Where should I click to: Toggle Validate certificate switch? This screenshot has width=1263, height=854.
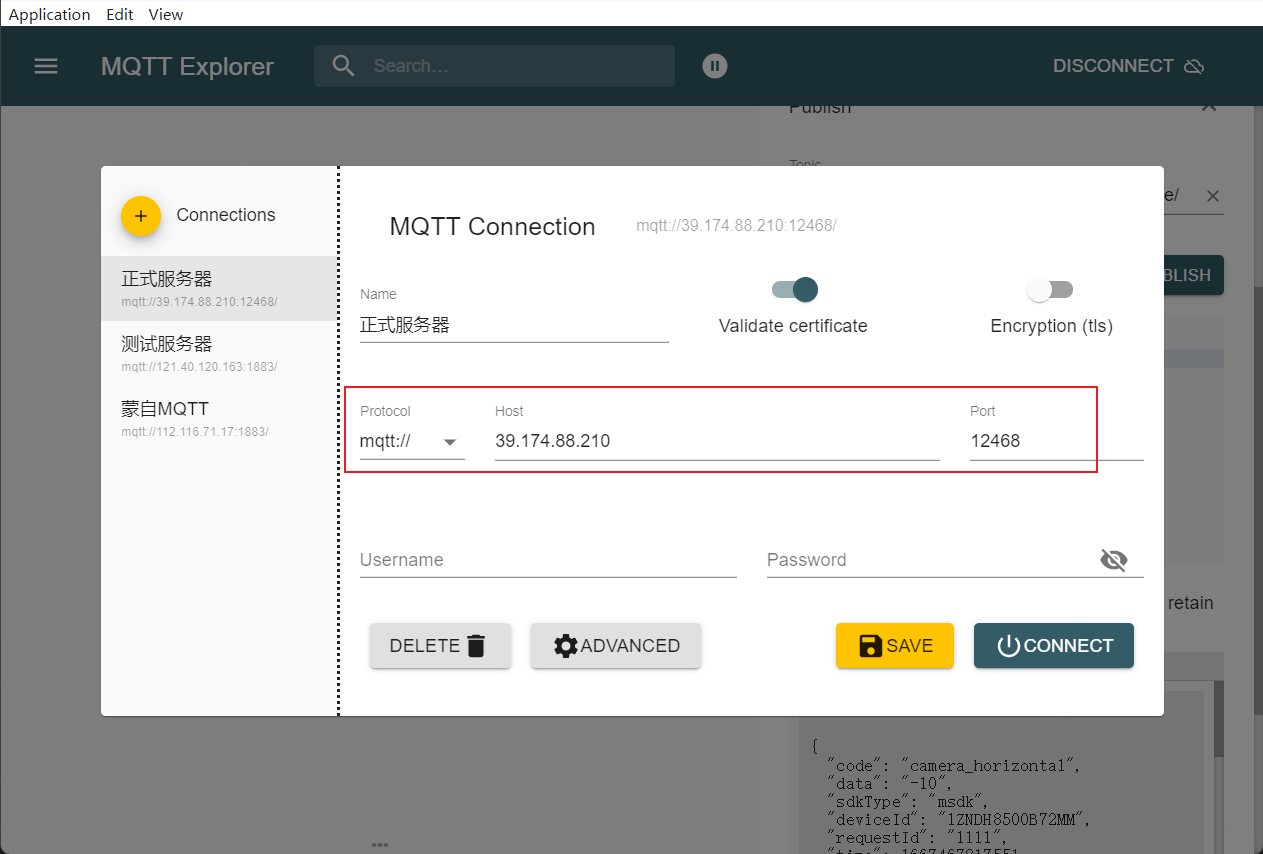[x=795, y=290]
